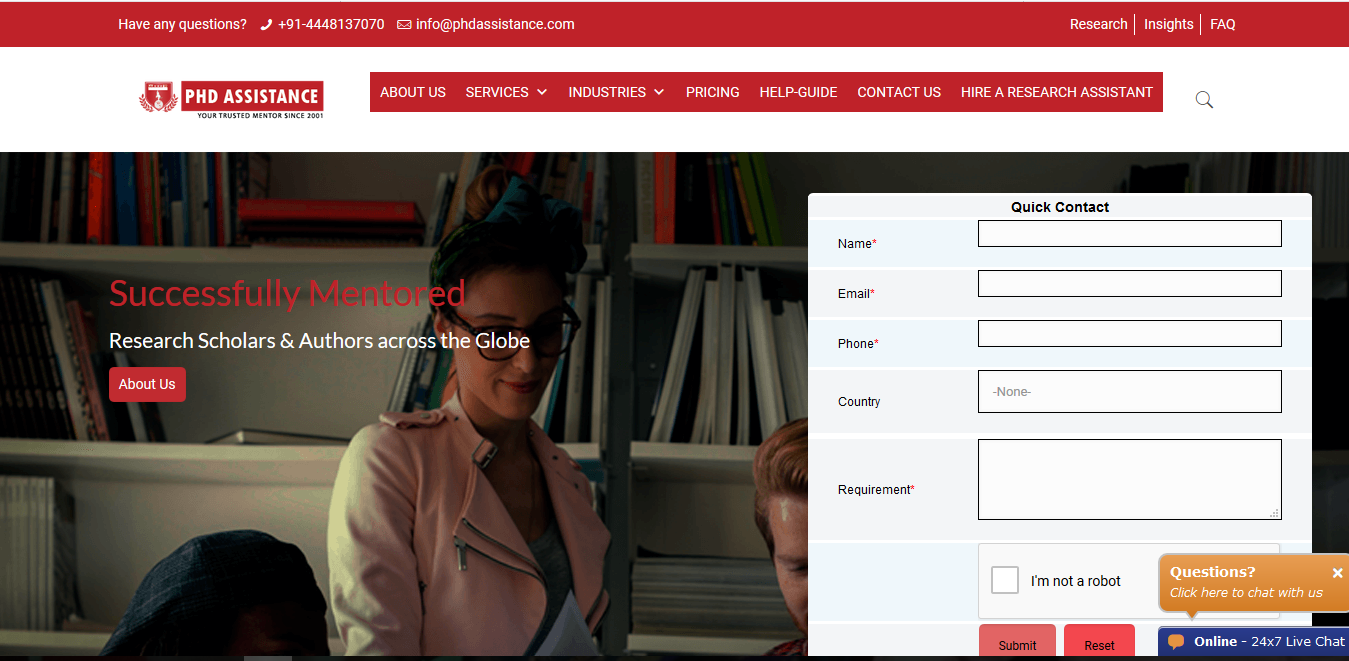Open the FAQ link in top bar
Viewport: 1349px width, 661px height.
coord(1222,24)
